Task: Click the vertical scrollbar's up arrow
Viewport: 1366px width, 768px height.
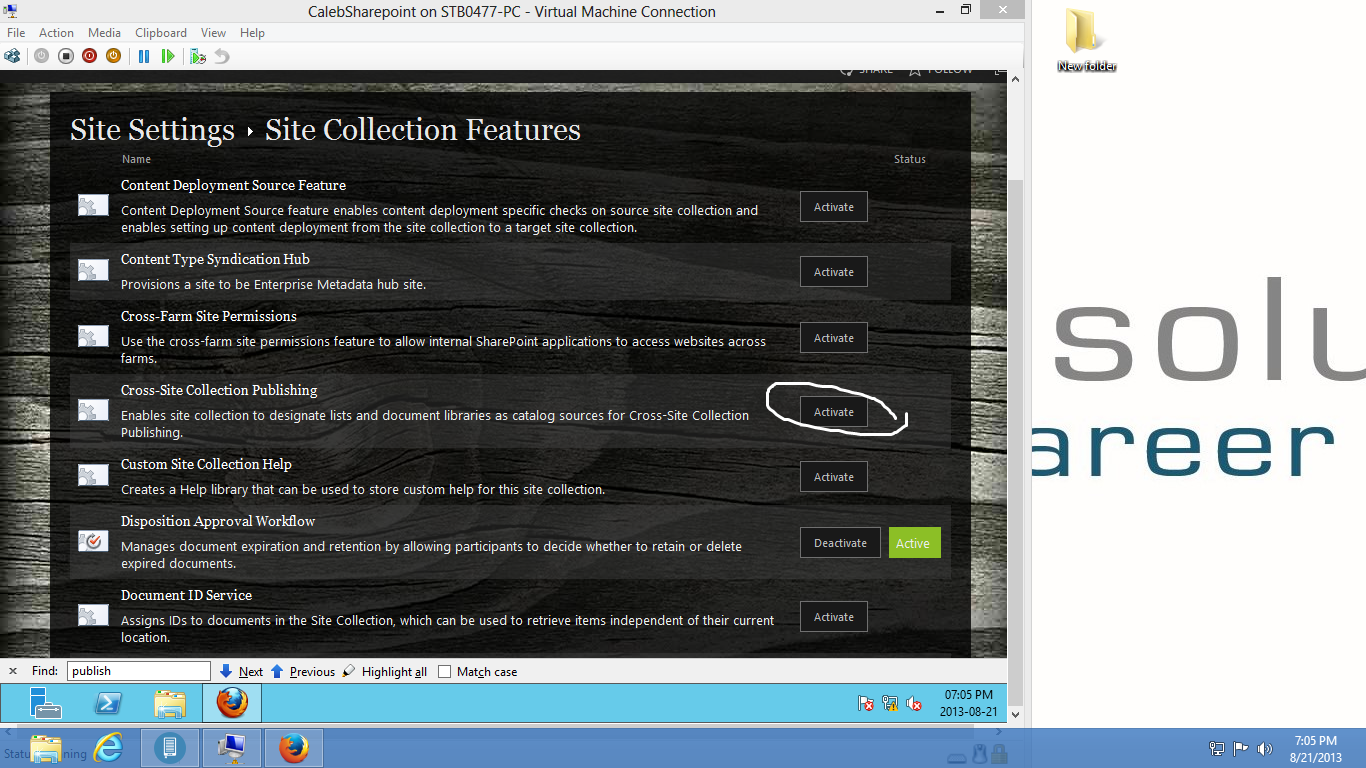Action: (x=1016, y=79)
